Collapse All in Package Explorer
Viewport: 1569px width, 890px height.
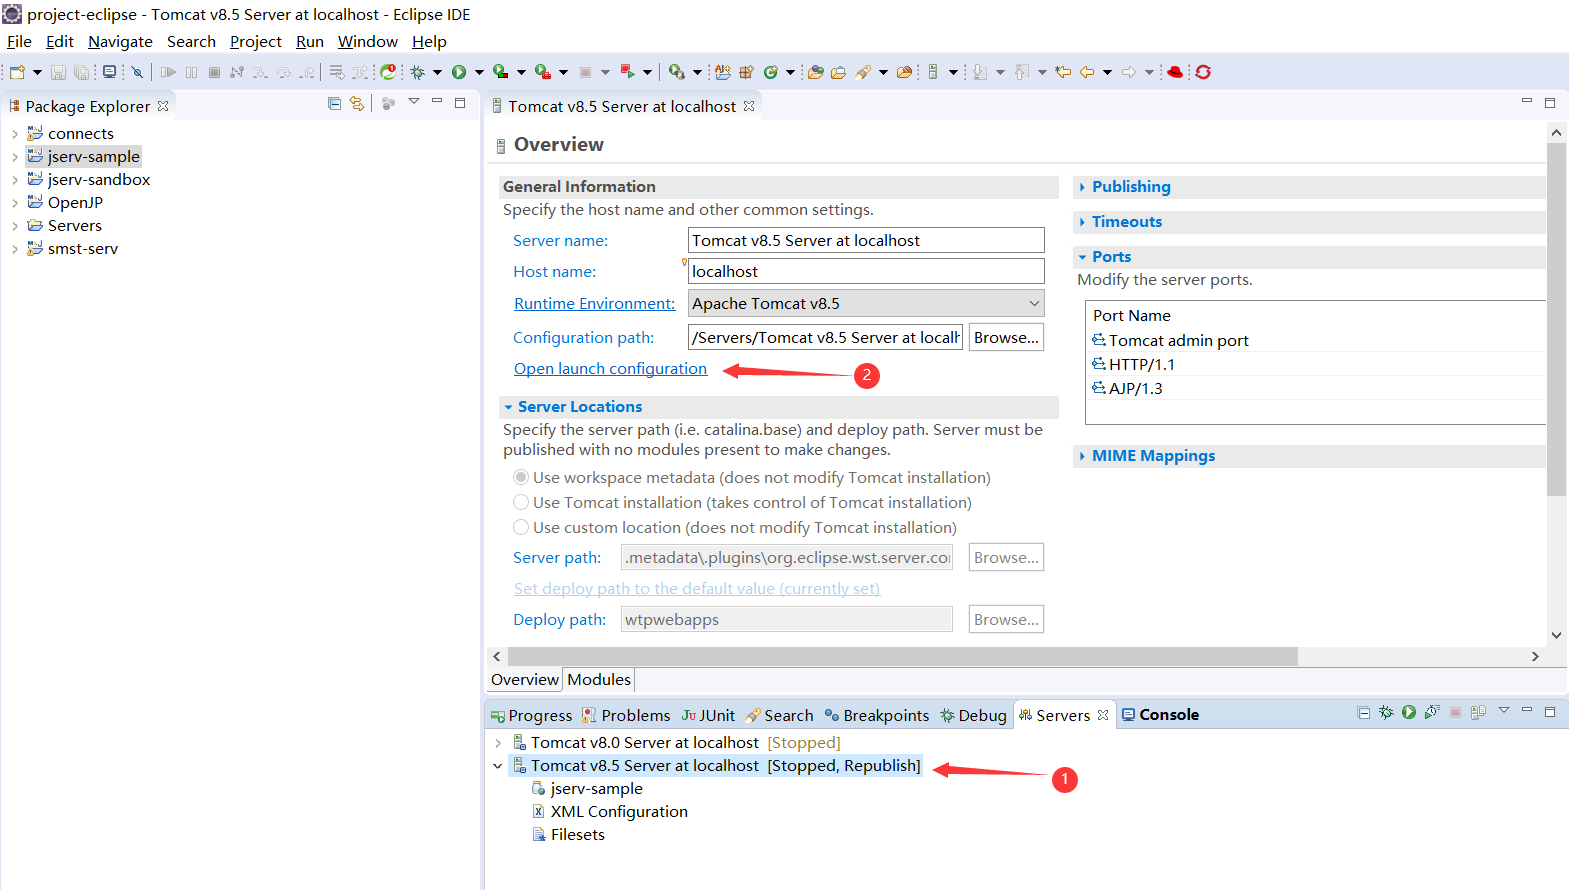pos(334,103)
